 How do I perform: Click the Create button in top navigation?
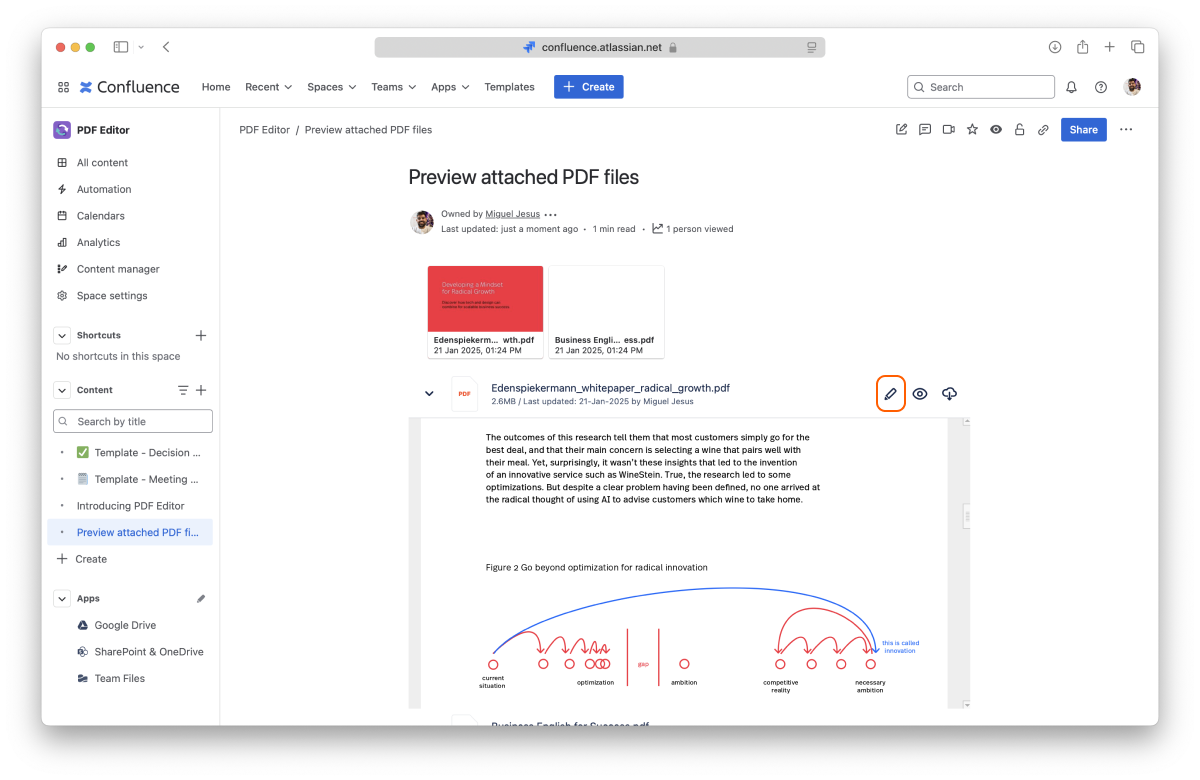(588, 87)
